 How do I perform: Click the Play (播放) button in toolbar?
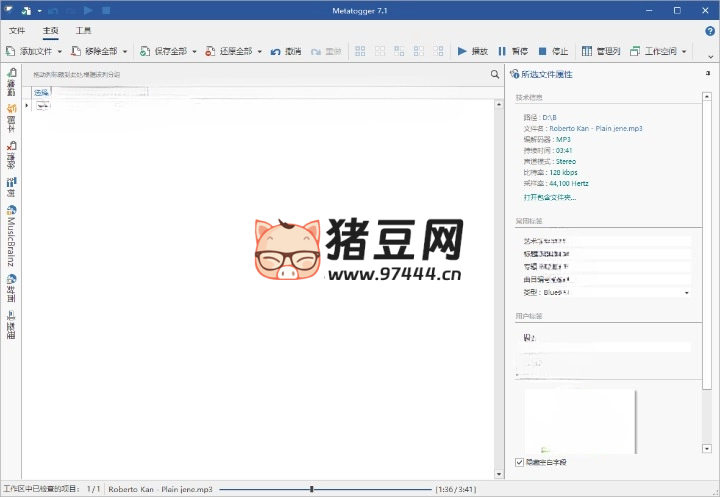click(x=472, y=51)
